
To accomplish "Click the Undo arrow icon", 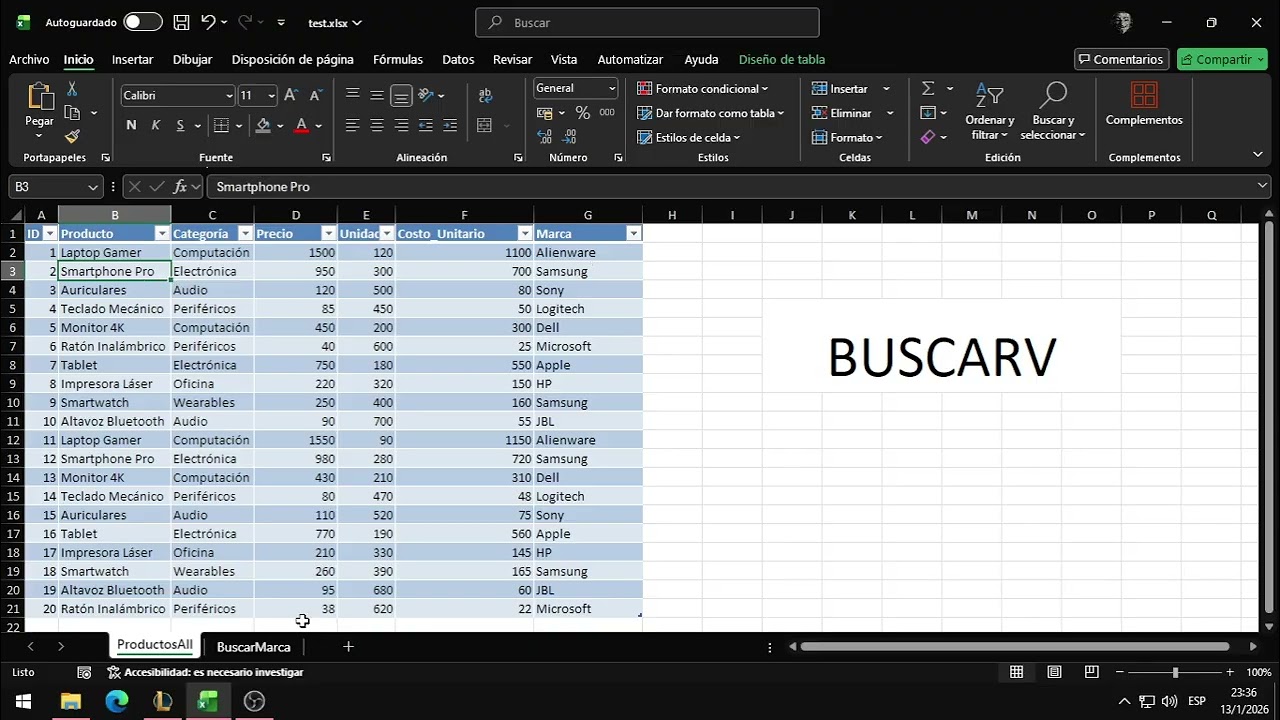I will 208,22.
